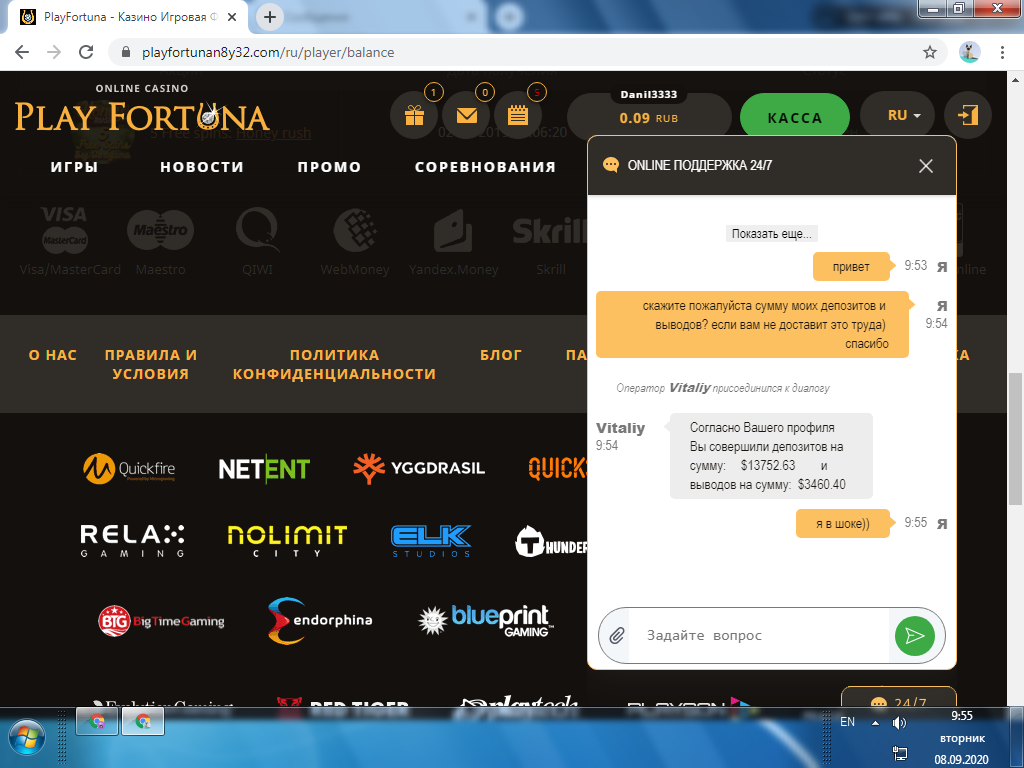Click the page vertical scrollbar
1024x768 pixels.
coord(1015,439)
